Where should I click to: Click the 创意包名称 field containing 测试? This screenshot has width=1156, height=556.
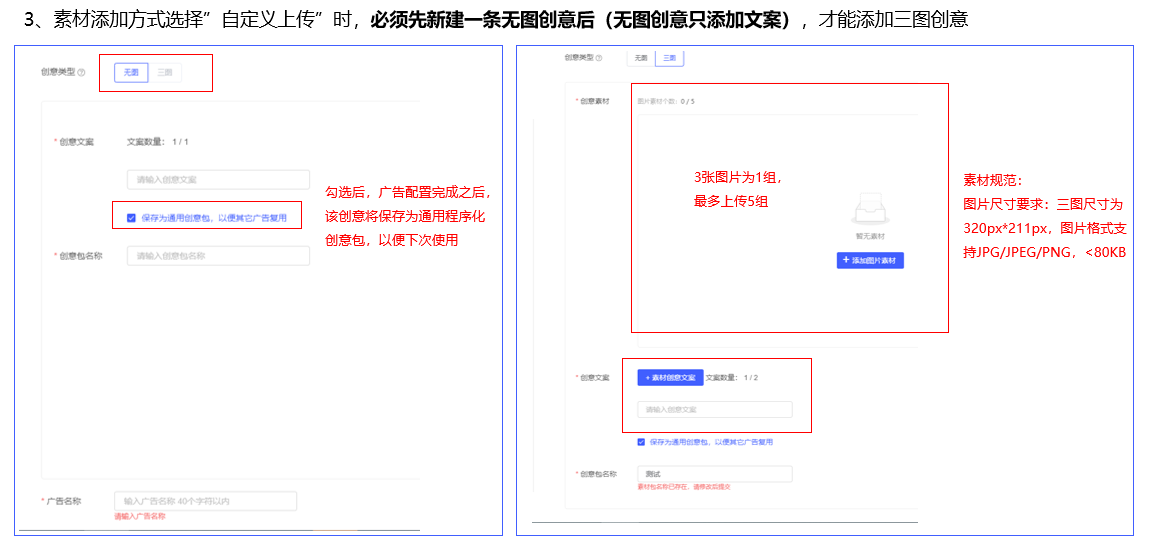coord(714,474)
